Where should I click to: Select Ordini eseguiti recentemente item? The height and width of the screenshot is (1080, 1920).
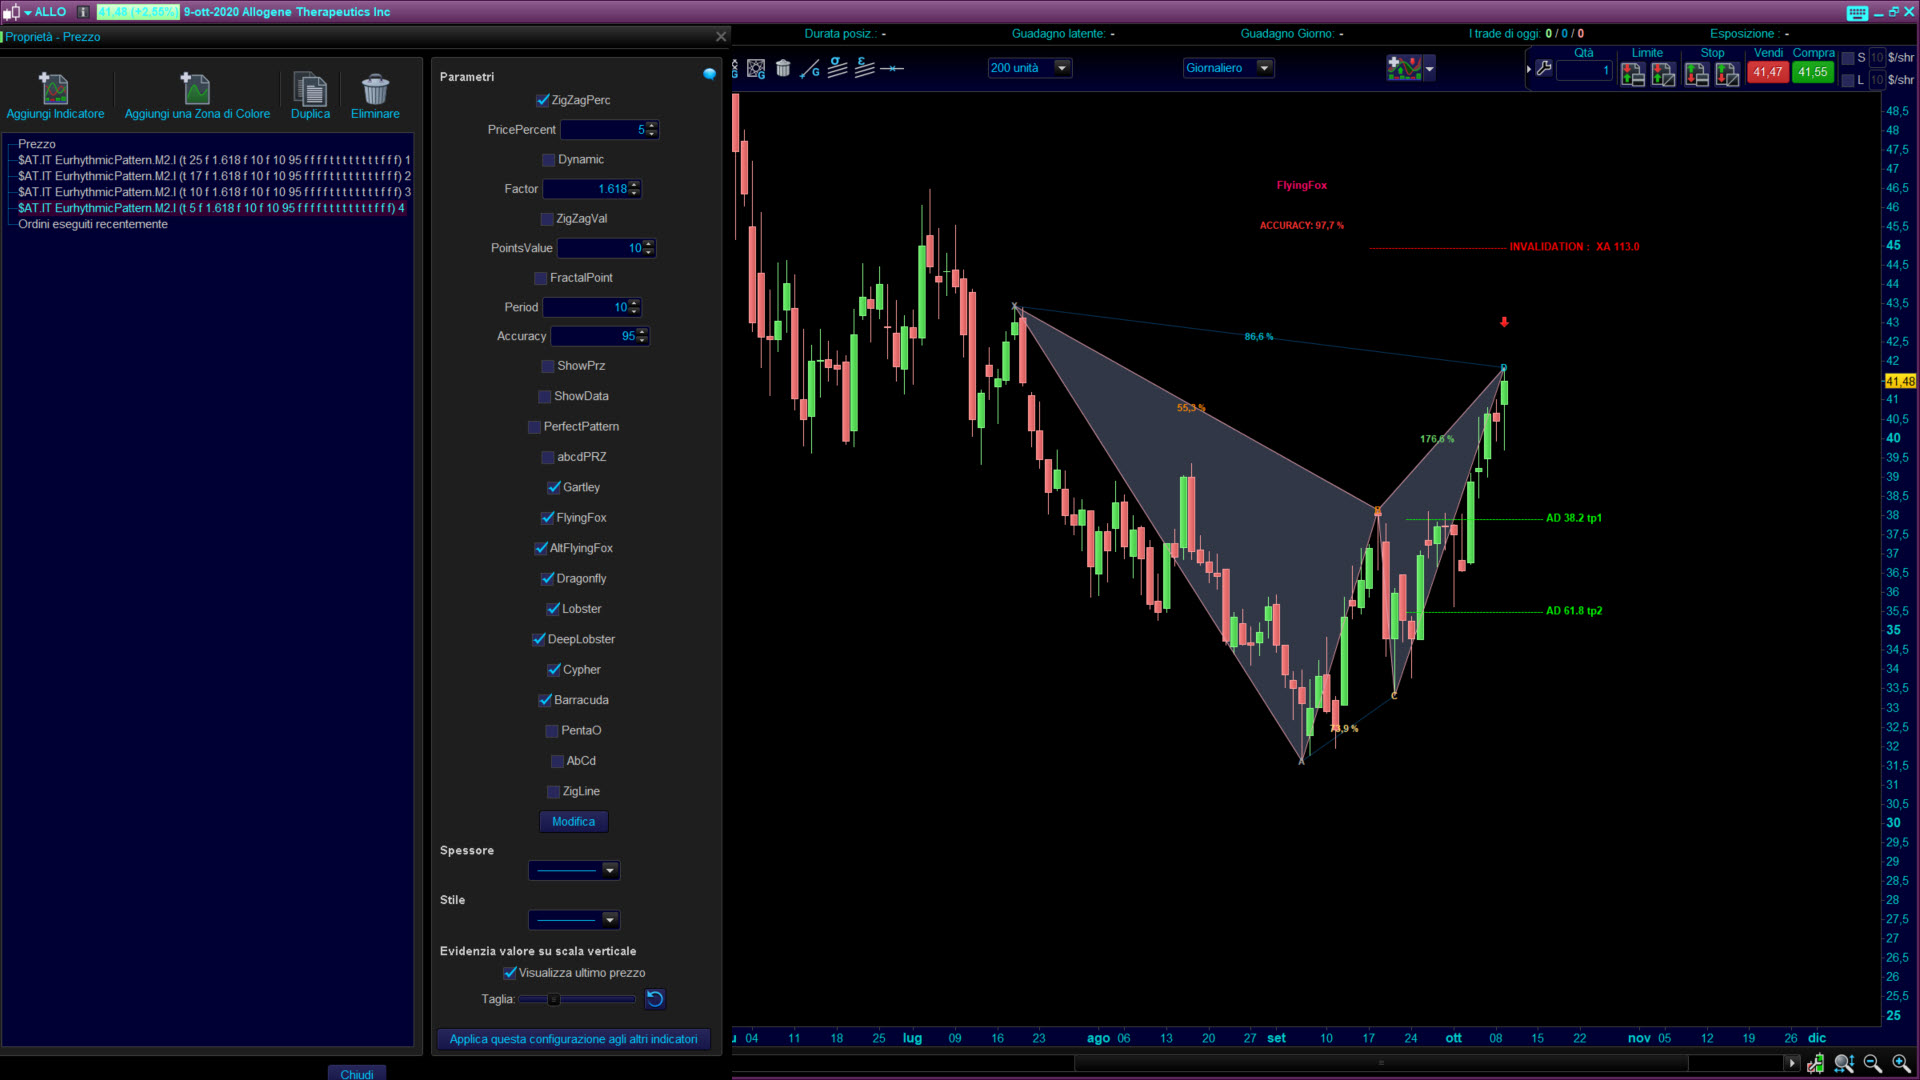[92, 224]
